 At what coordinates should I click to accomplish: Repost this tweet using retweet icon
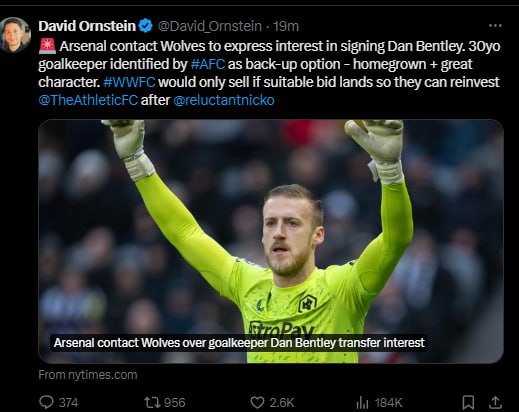(x=152, y=402)
